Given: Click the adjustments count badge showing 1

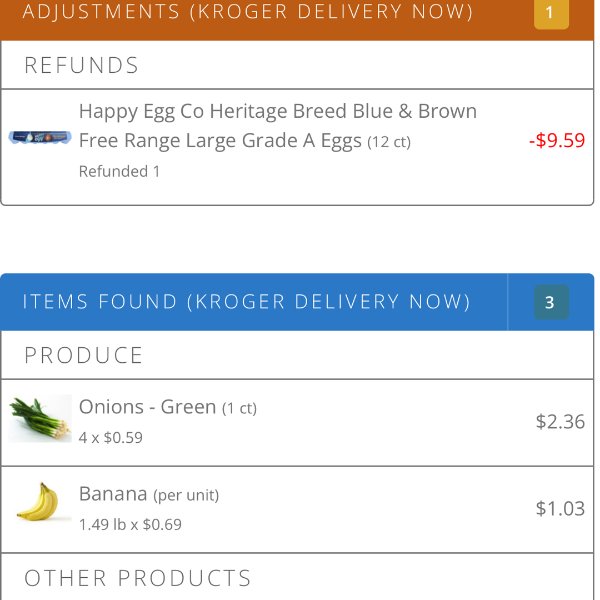Looking at the screenshot, I should (551, 13).
